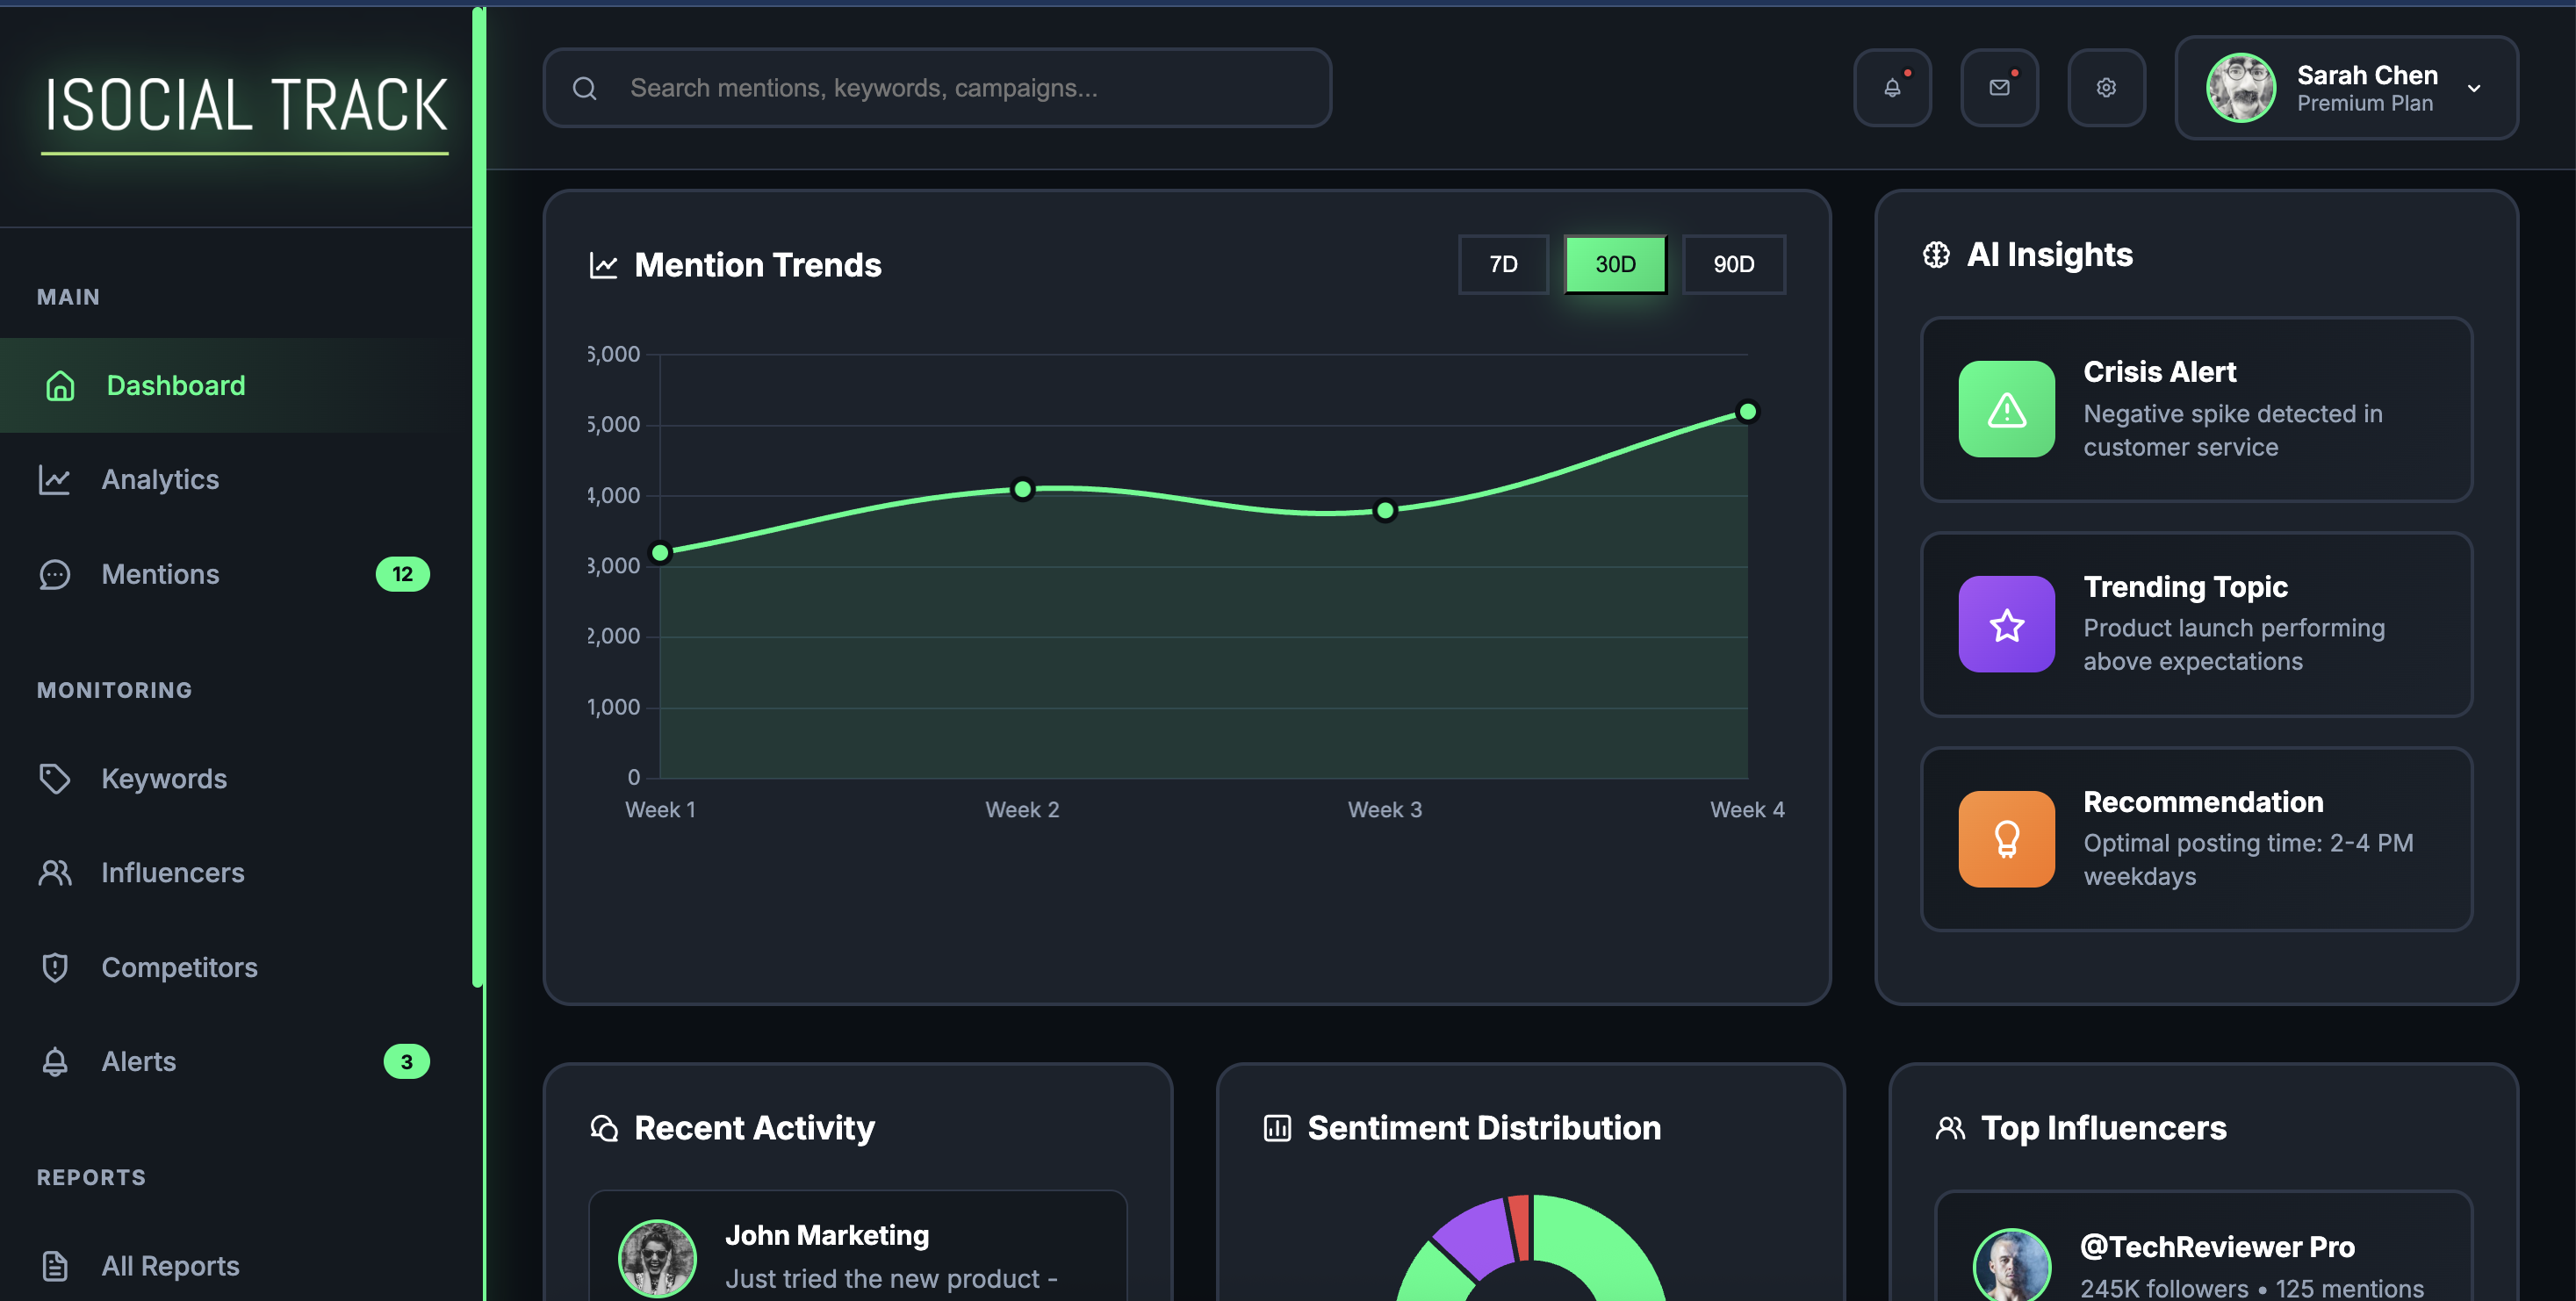
Task: Click the orange Recommendation lightbulb icon
Action: tap(2006, 839)
